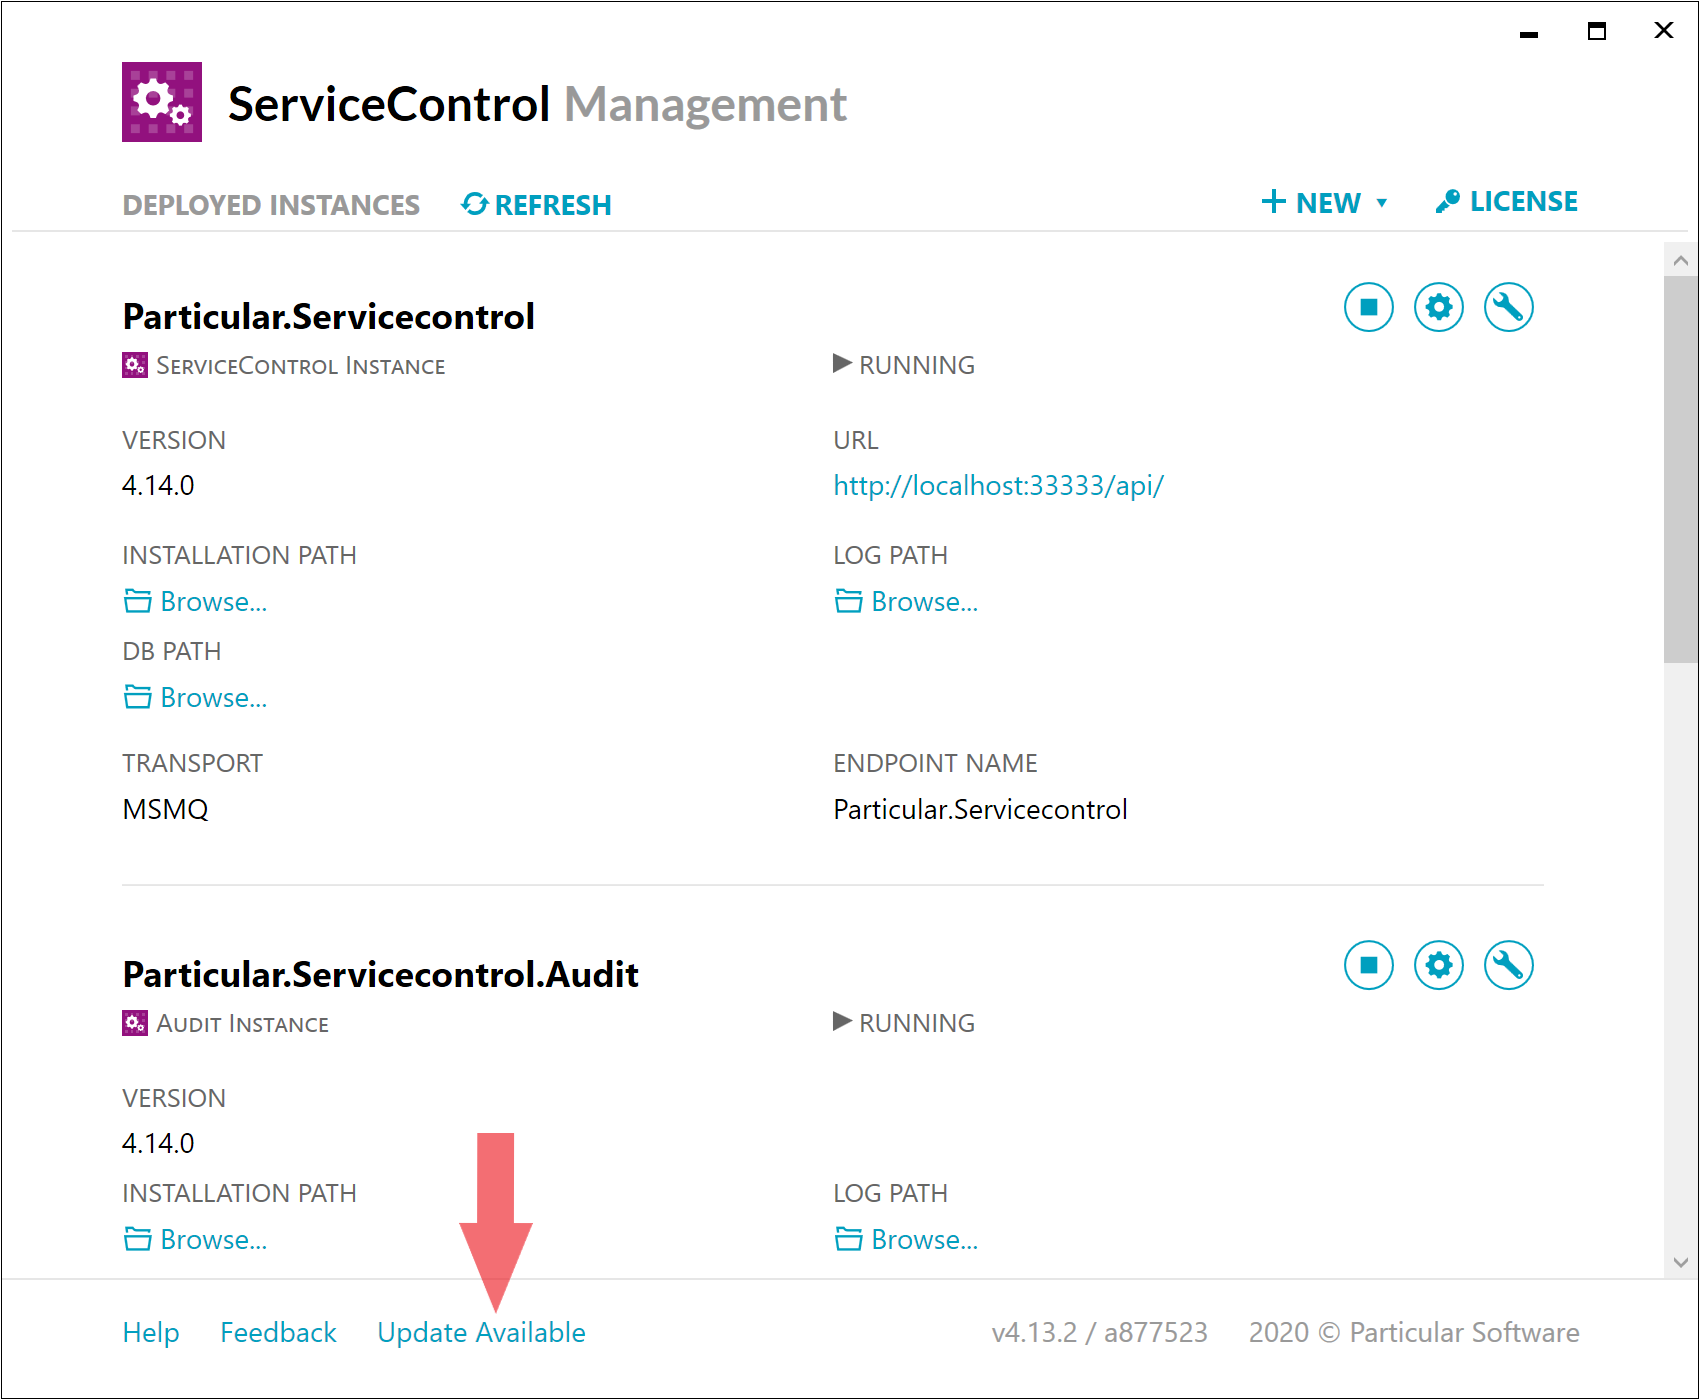Click the 2020 © Particular Software text
The height and width of the screenshot is (1400, 1700).
(x=1414, y=1333)
